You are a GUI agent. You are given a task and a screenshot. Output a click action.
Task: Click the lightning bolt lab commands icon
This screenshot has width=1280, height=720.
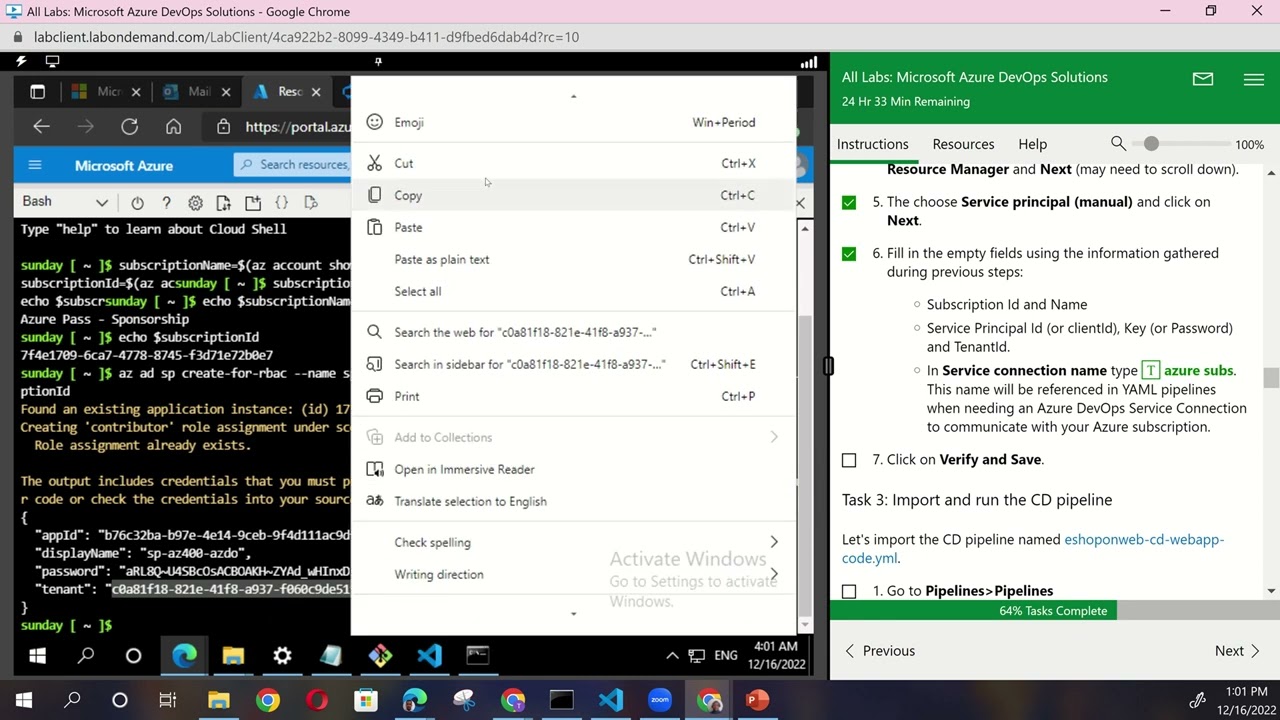pyautogui.click(x=22, y=62)
